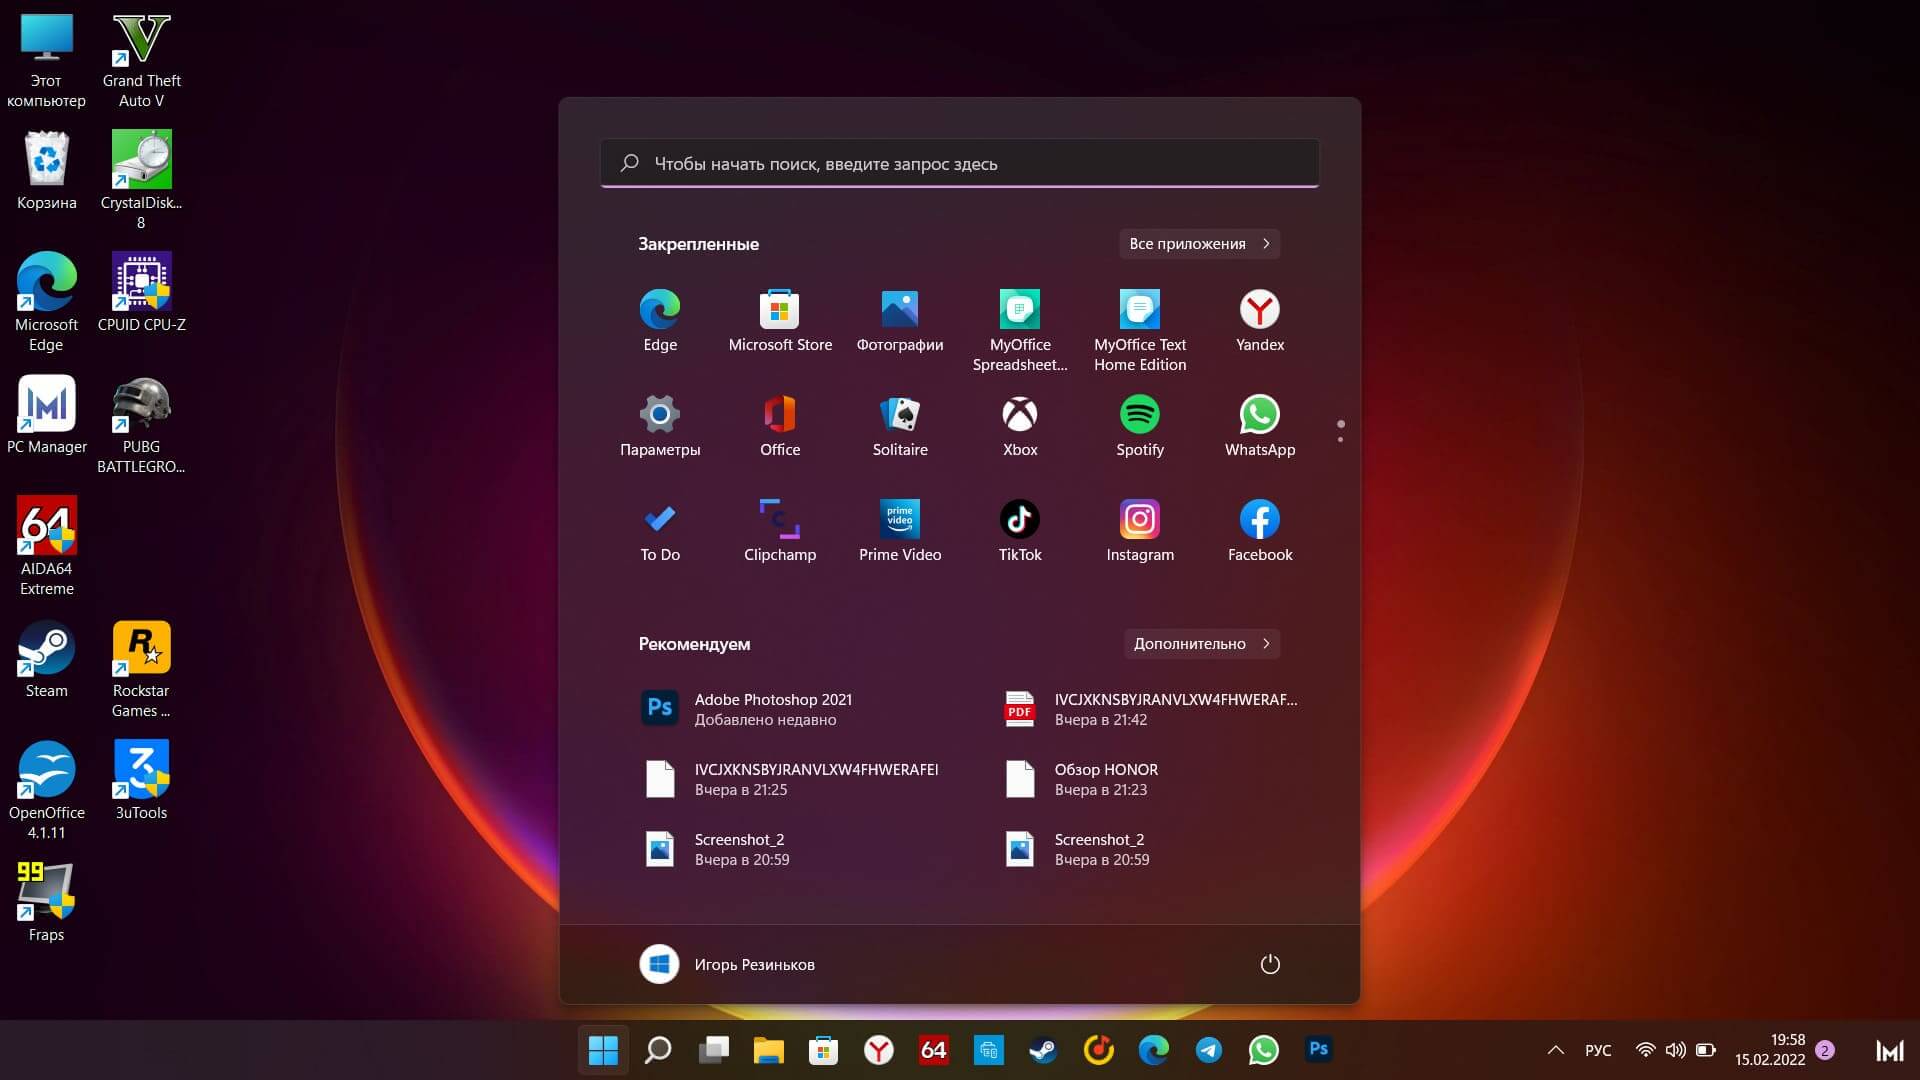Expand the Все приложения list
Screen dimensions: 1920x1080
pyautogui.click(x=1198, y=244)
